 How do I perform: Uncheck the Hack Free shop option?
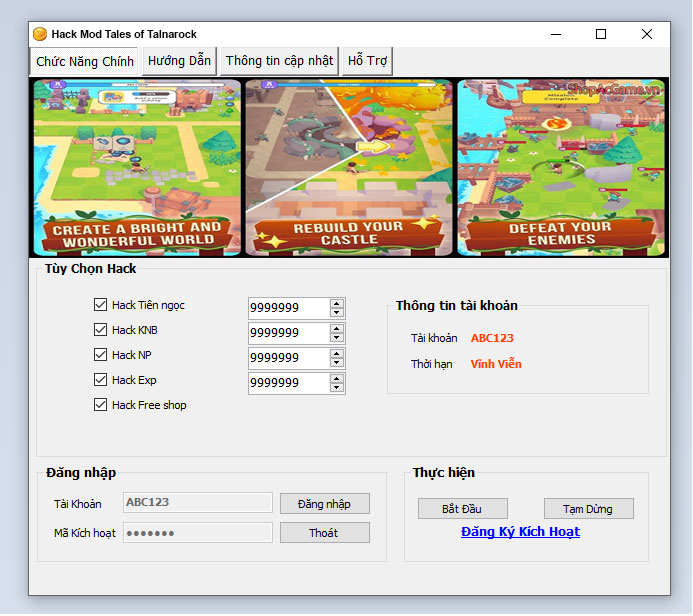click(x=100, y=405)
